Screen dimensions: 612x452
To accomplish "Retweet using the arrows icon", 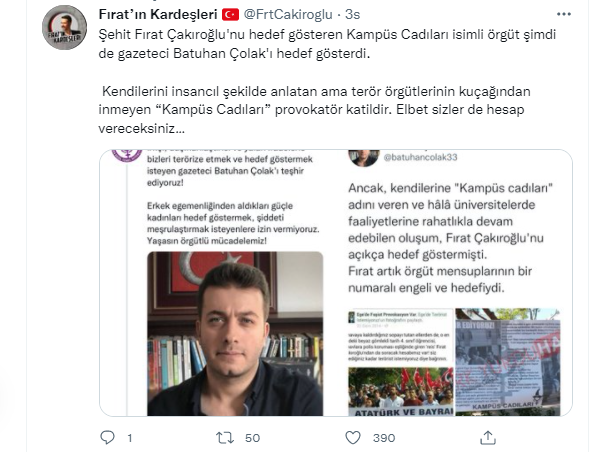I will pyautogui.click(x=225, y=438).
